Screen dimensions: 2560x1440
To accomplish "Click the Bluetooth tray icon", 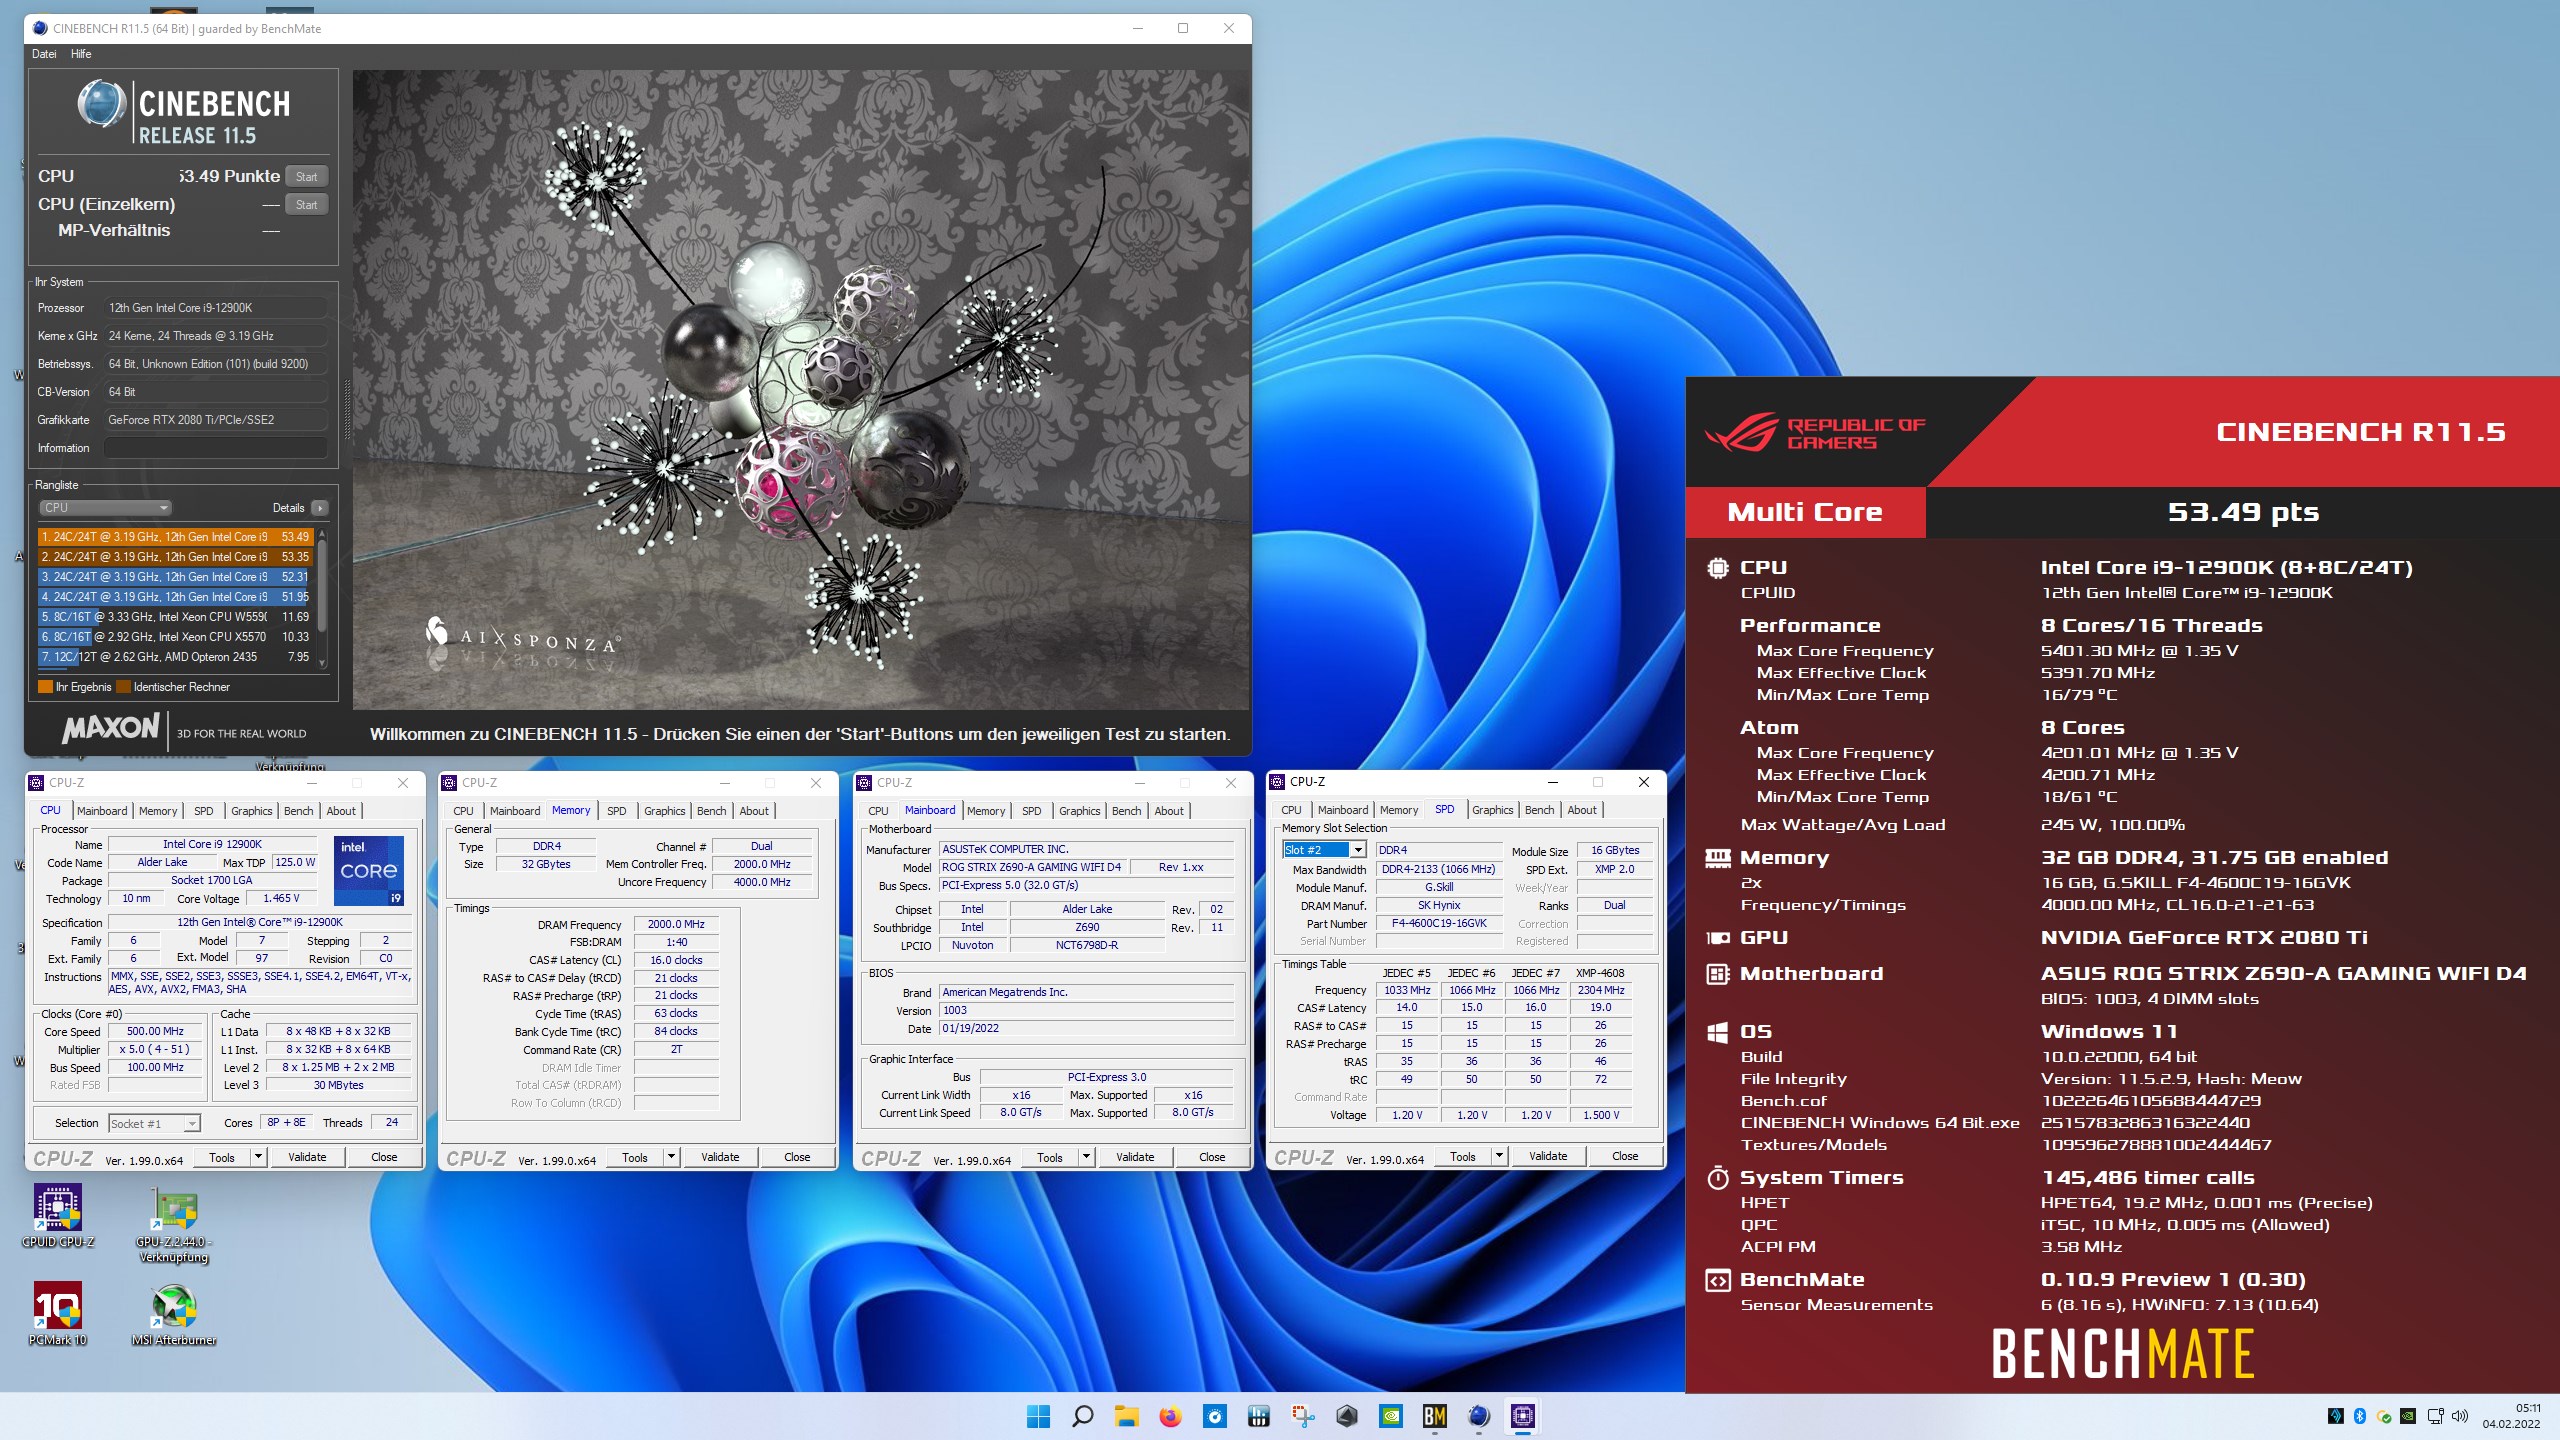I will pos(2359,1416).
